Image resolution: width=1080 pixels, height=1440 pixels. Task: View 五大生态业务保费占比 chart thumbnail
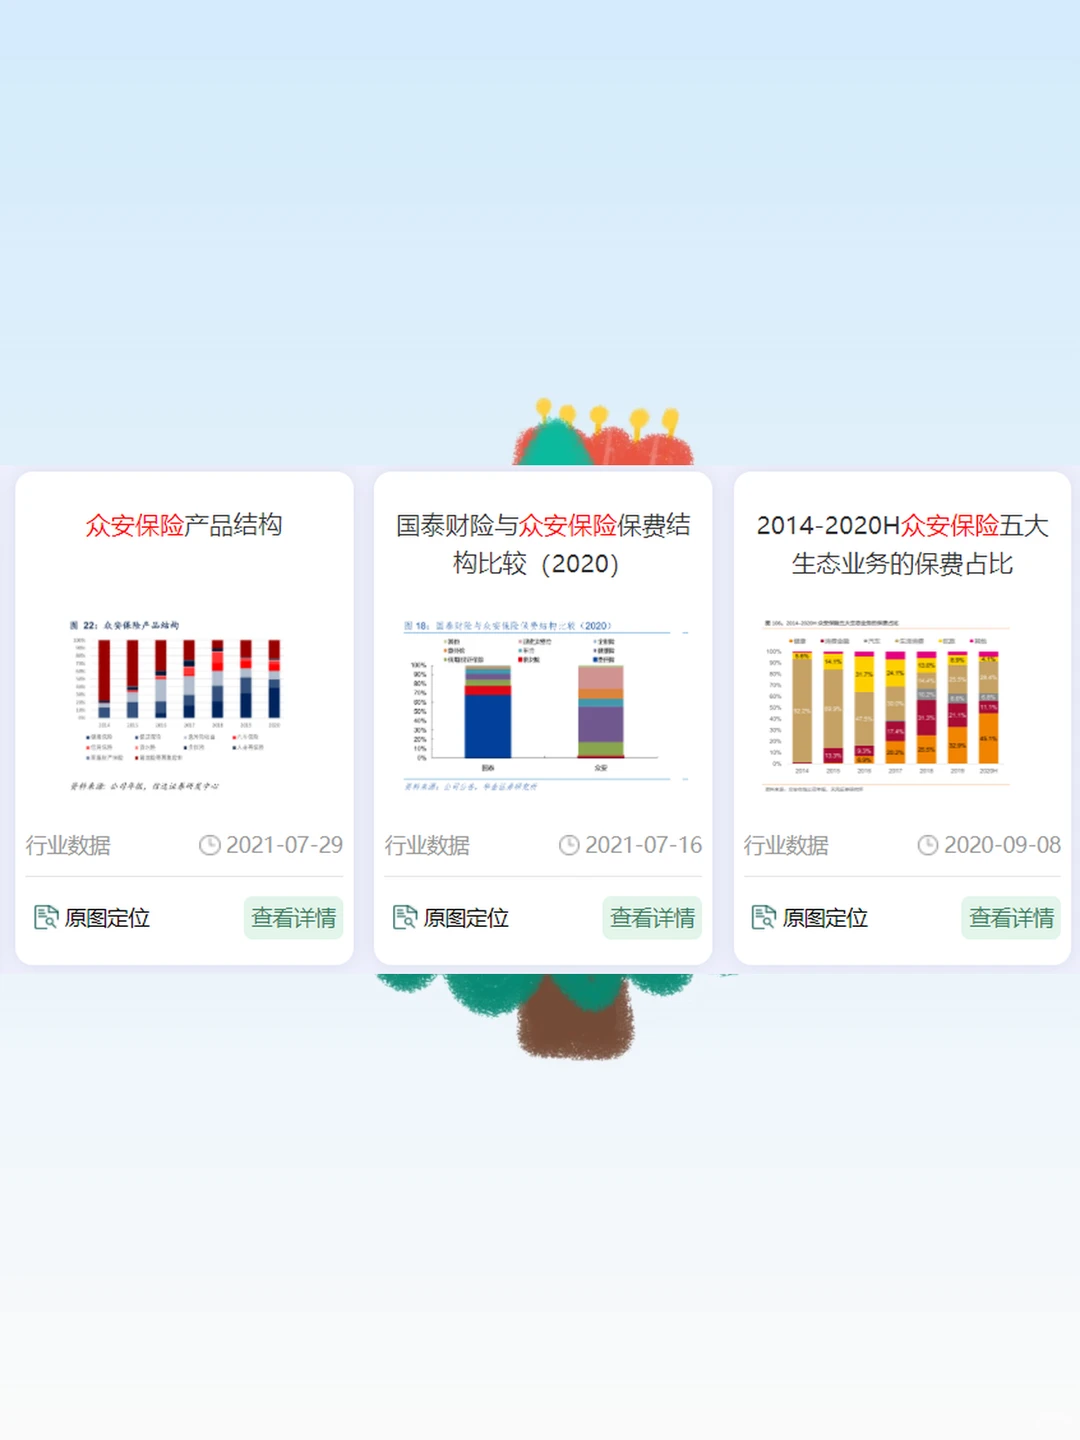click(886, 706)
